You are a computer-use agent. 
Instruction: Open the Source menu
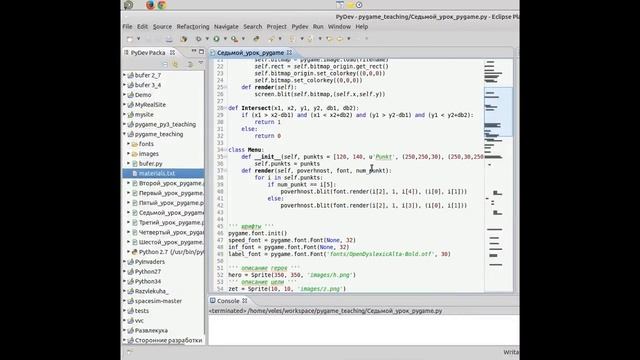point(162,27)
